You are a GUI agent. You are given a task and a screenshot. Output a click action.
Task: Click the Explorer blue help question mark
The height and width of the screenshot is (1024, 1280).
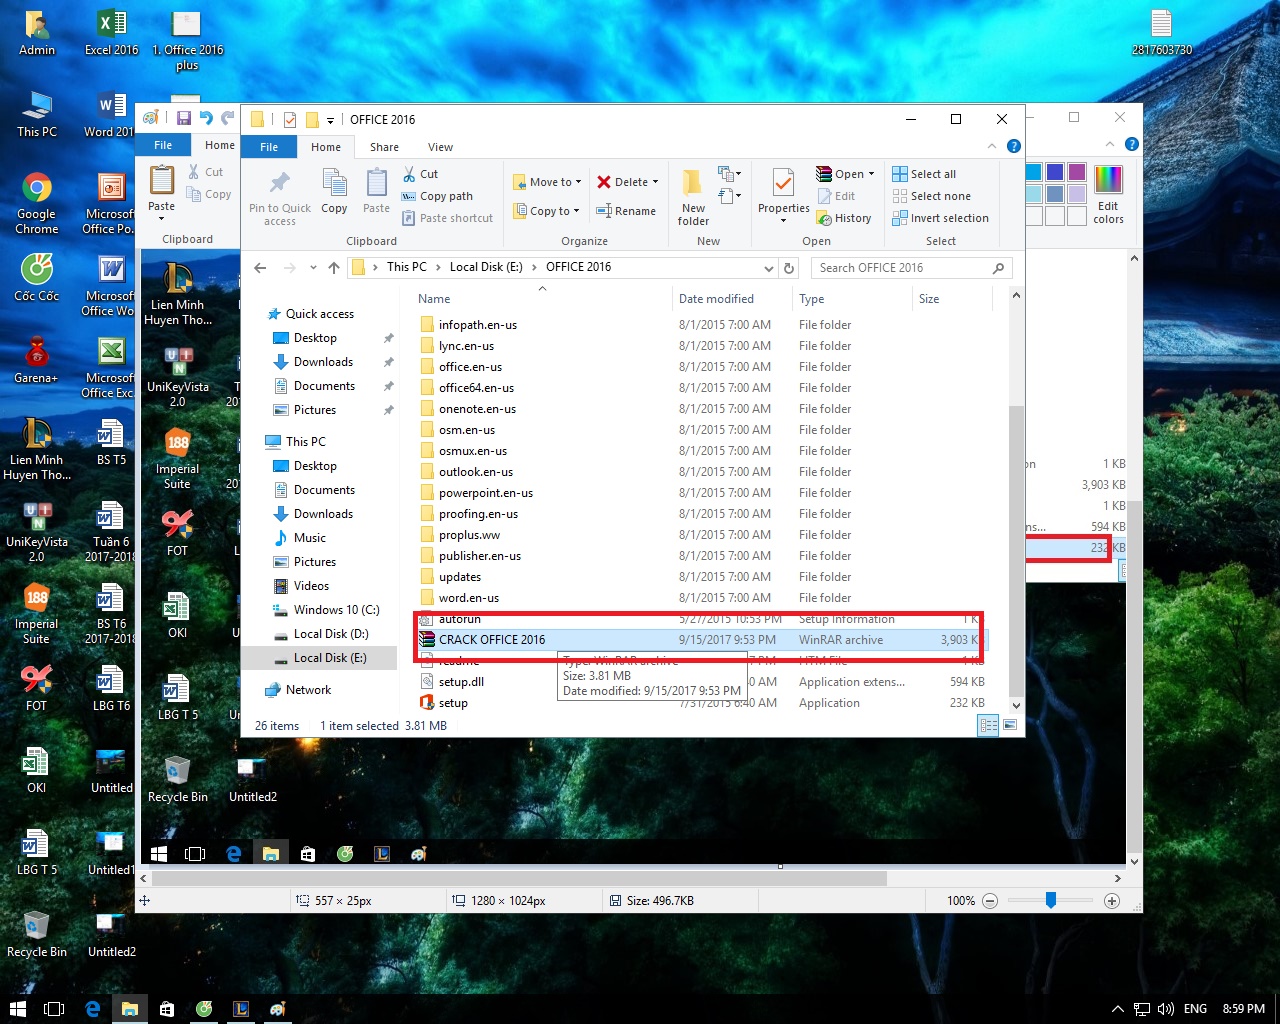pos(1013,146)
